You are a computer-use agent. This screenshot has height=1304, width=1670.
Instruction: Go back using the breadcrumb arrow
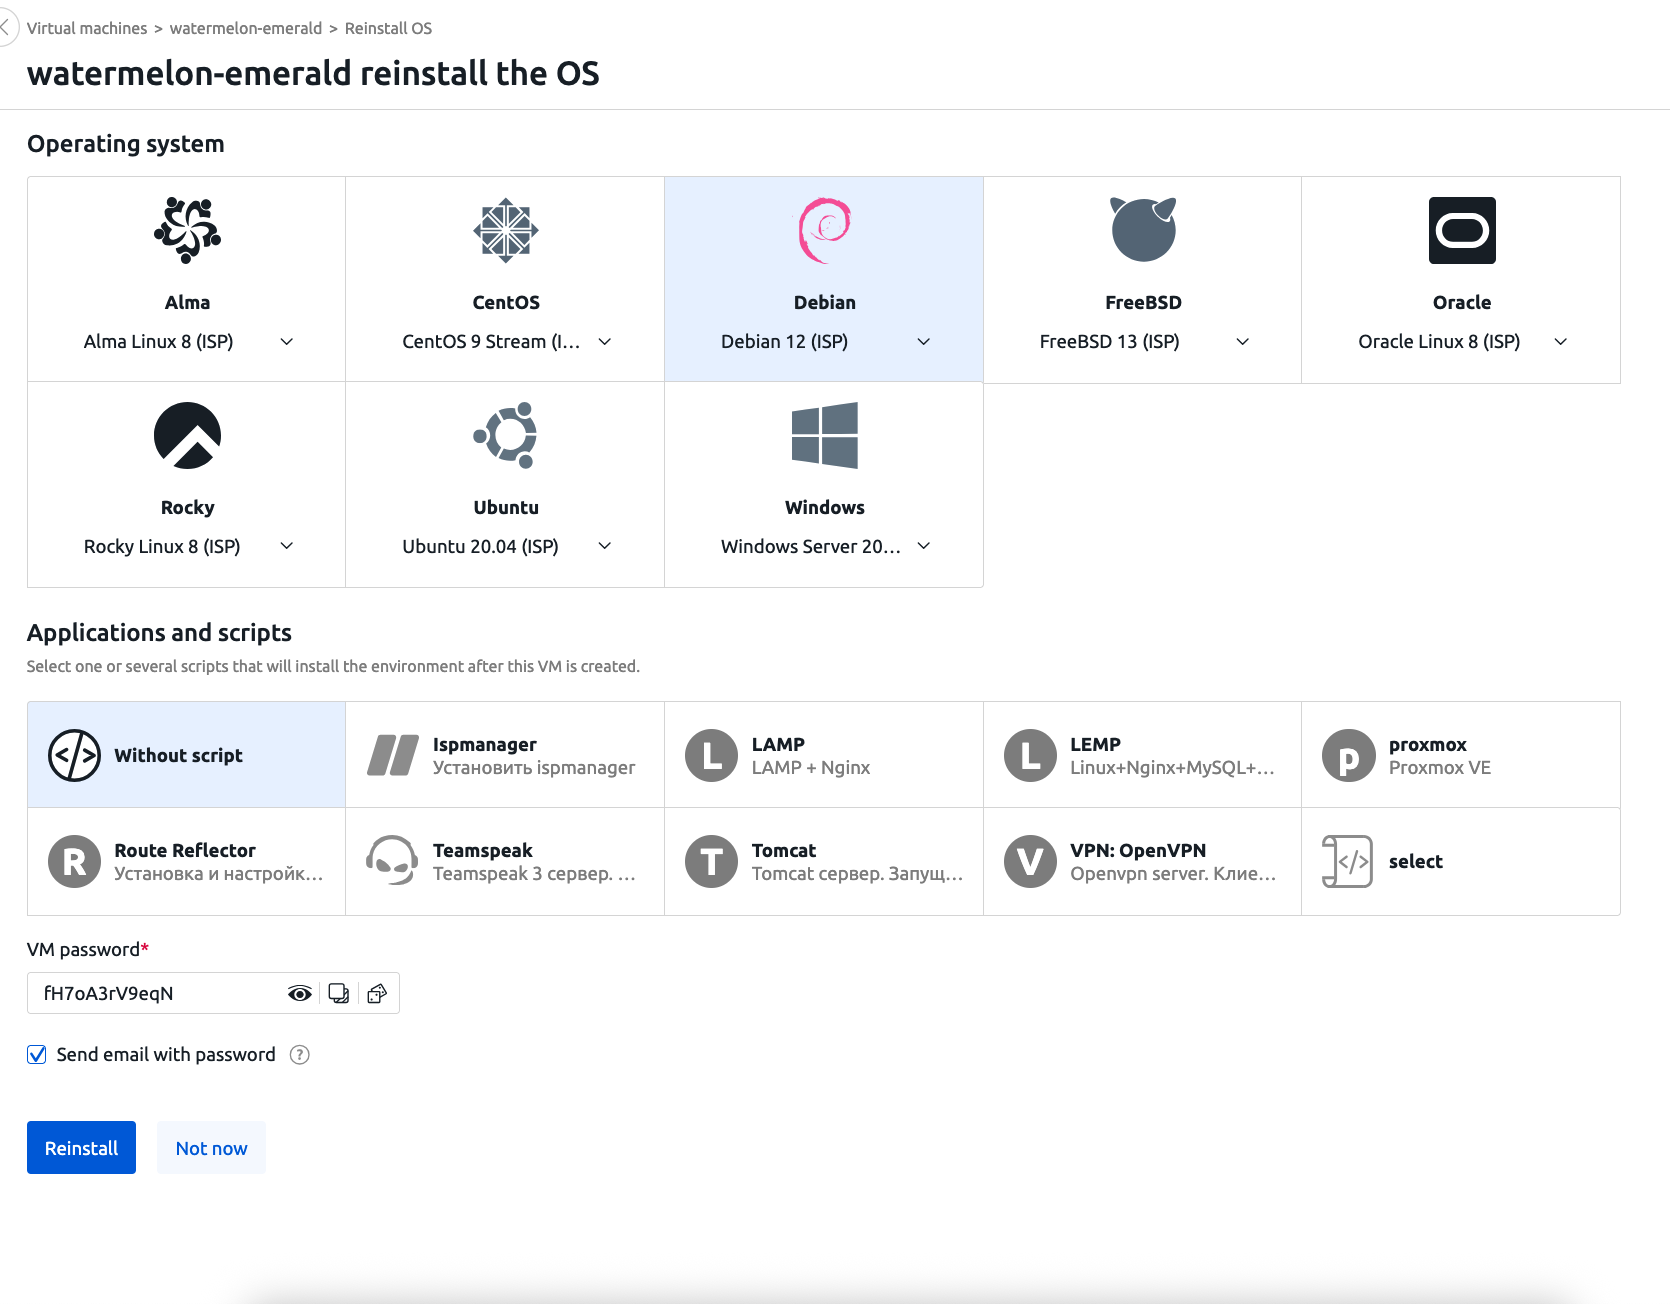tap(5, 28)
